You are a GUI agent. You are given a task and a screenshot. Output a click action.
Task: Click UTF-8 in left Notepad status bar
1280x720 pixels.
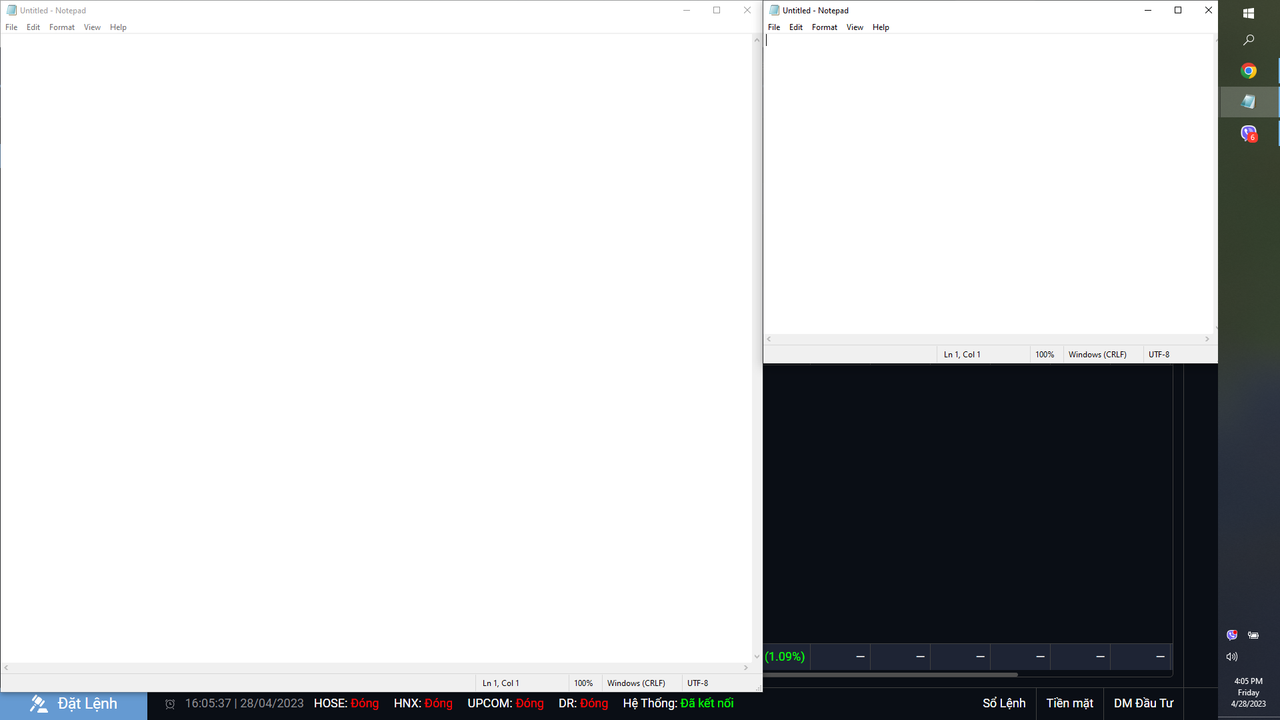click(697, 683)
